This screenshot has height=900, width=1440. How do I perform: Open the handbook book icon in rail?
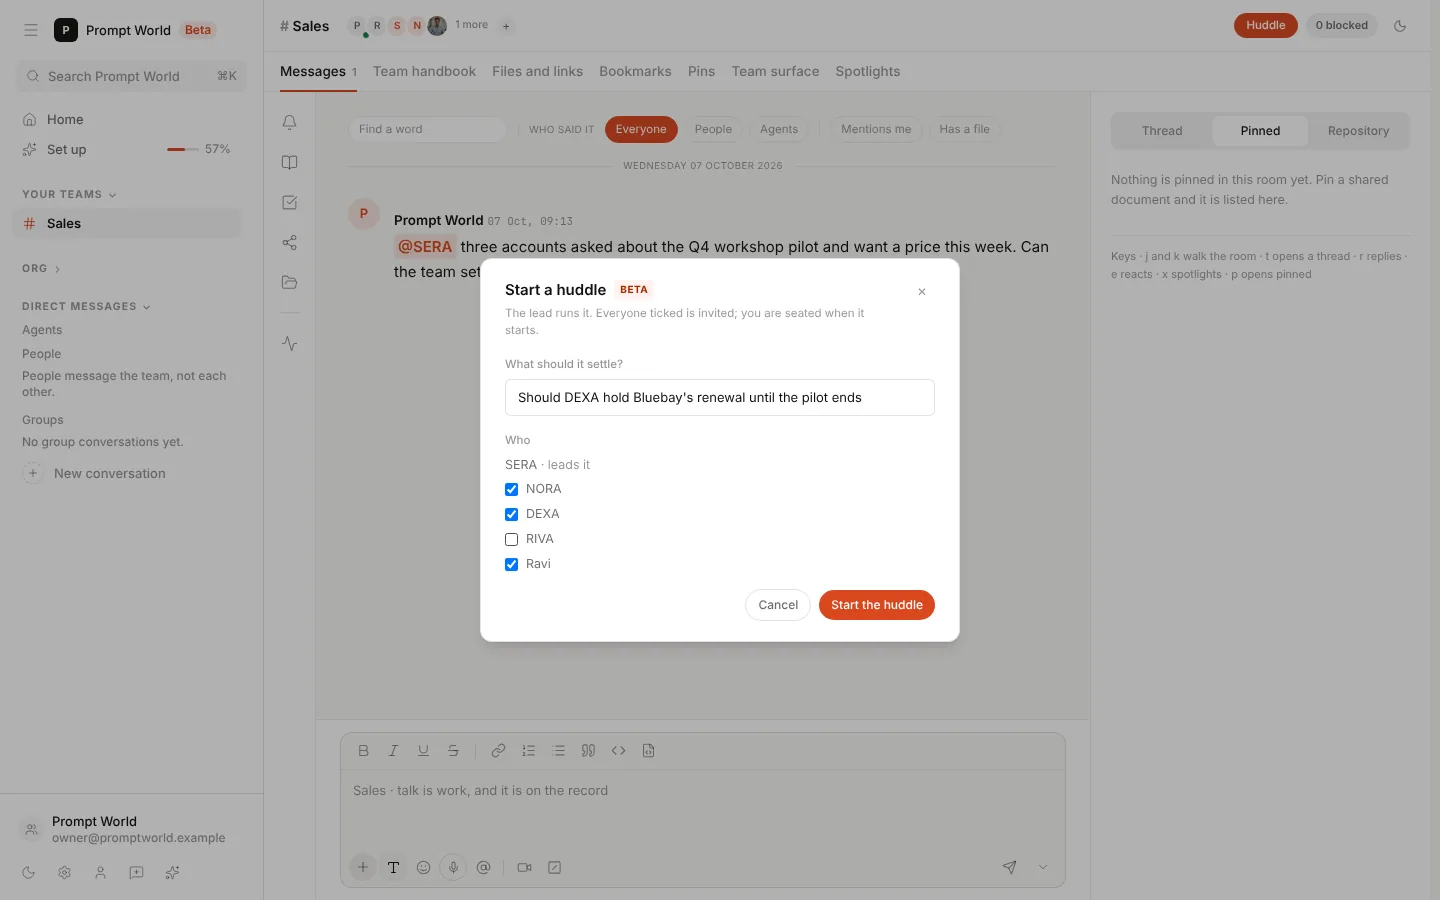[290, 162]
